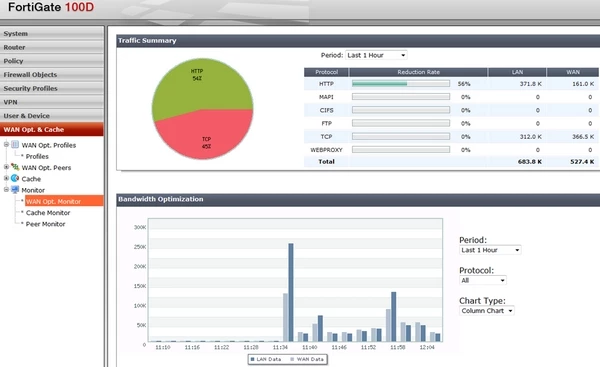This screenshot has width=600, height=367.
Task: Select the Monitor tree item
Action: (33, 190)
